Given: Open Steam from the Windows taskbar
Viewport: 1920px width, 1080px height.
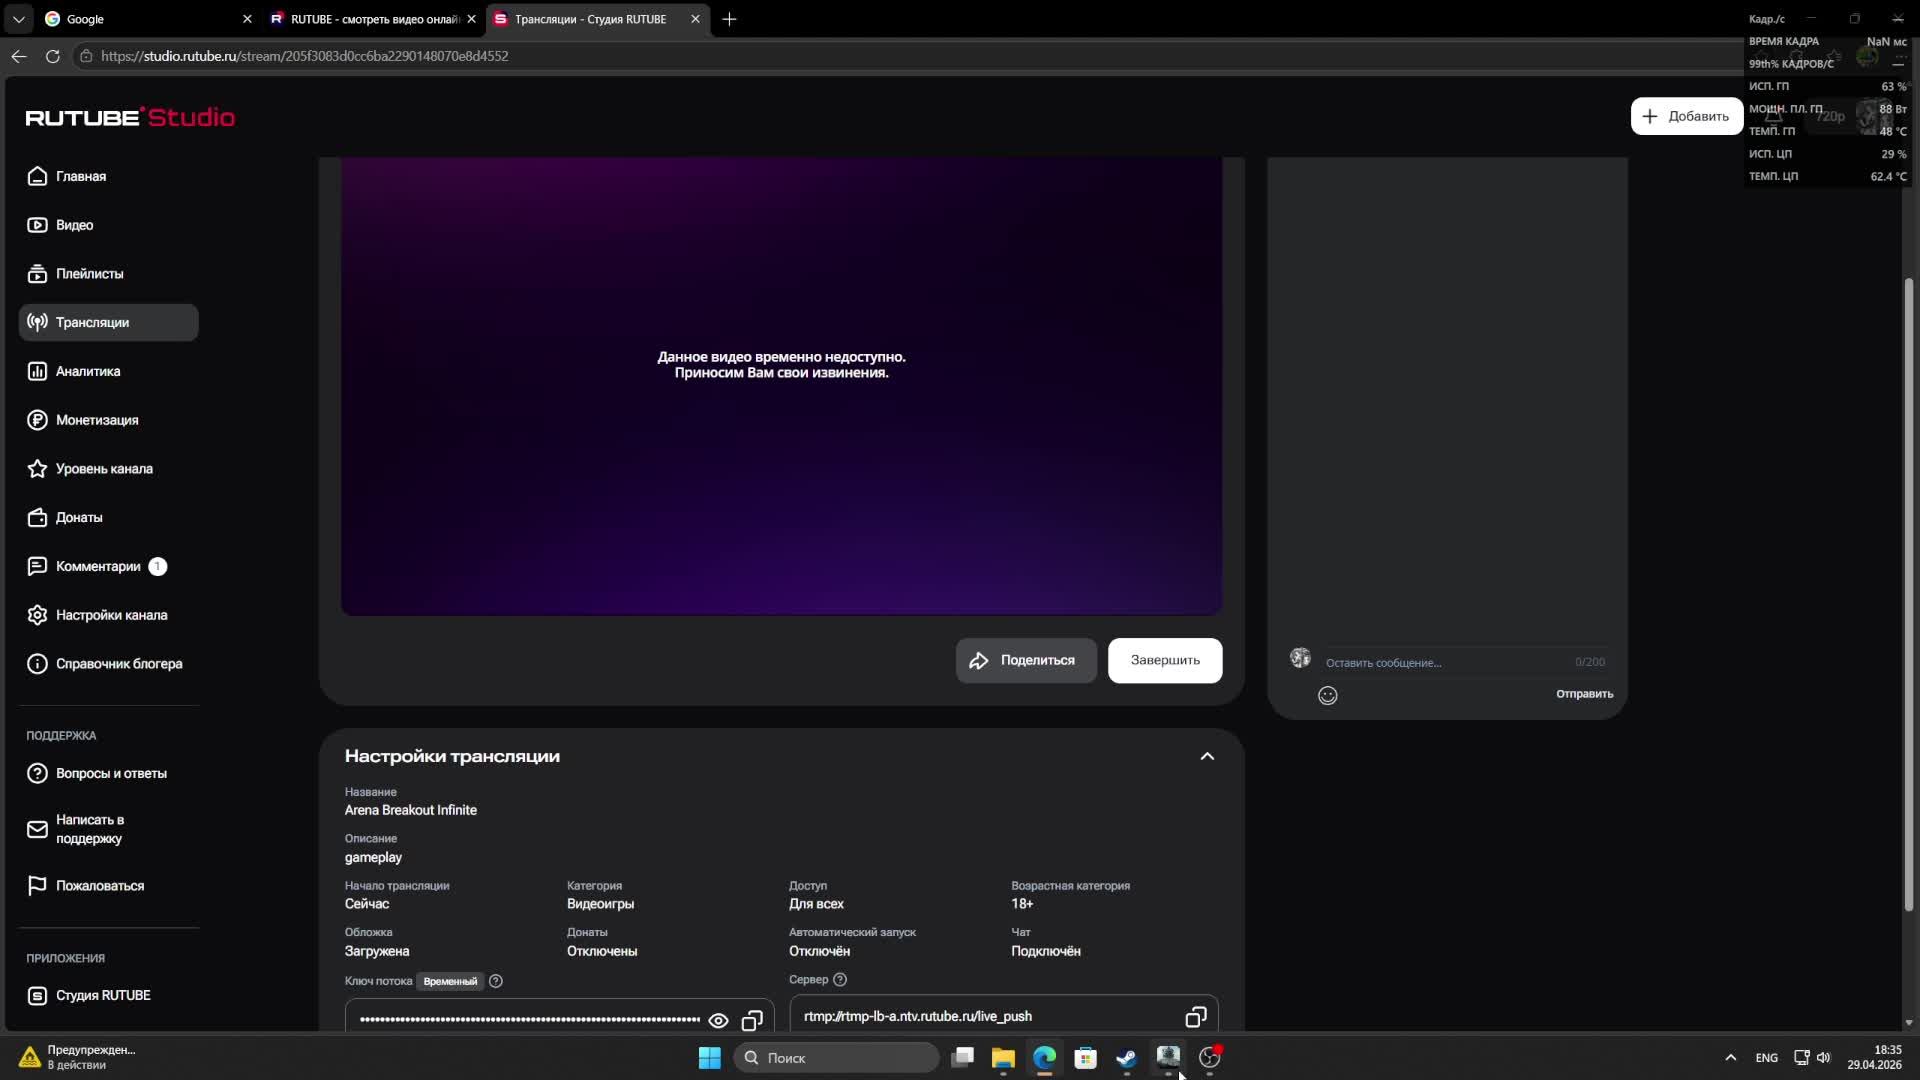Looking at the screenshot, I should pyautogui.click(x=1126, y=1058).
